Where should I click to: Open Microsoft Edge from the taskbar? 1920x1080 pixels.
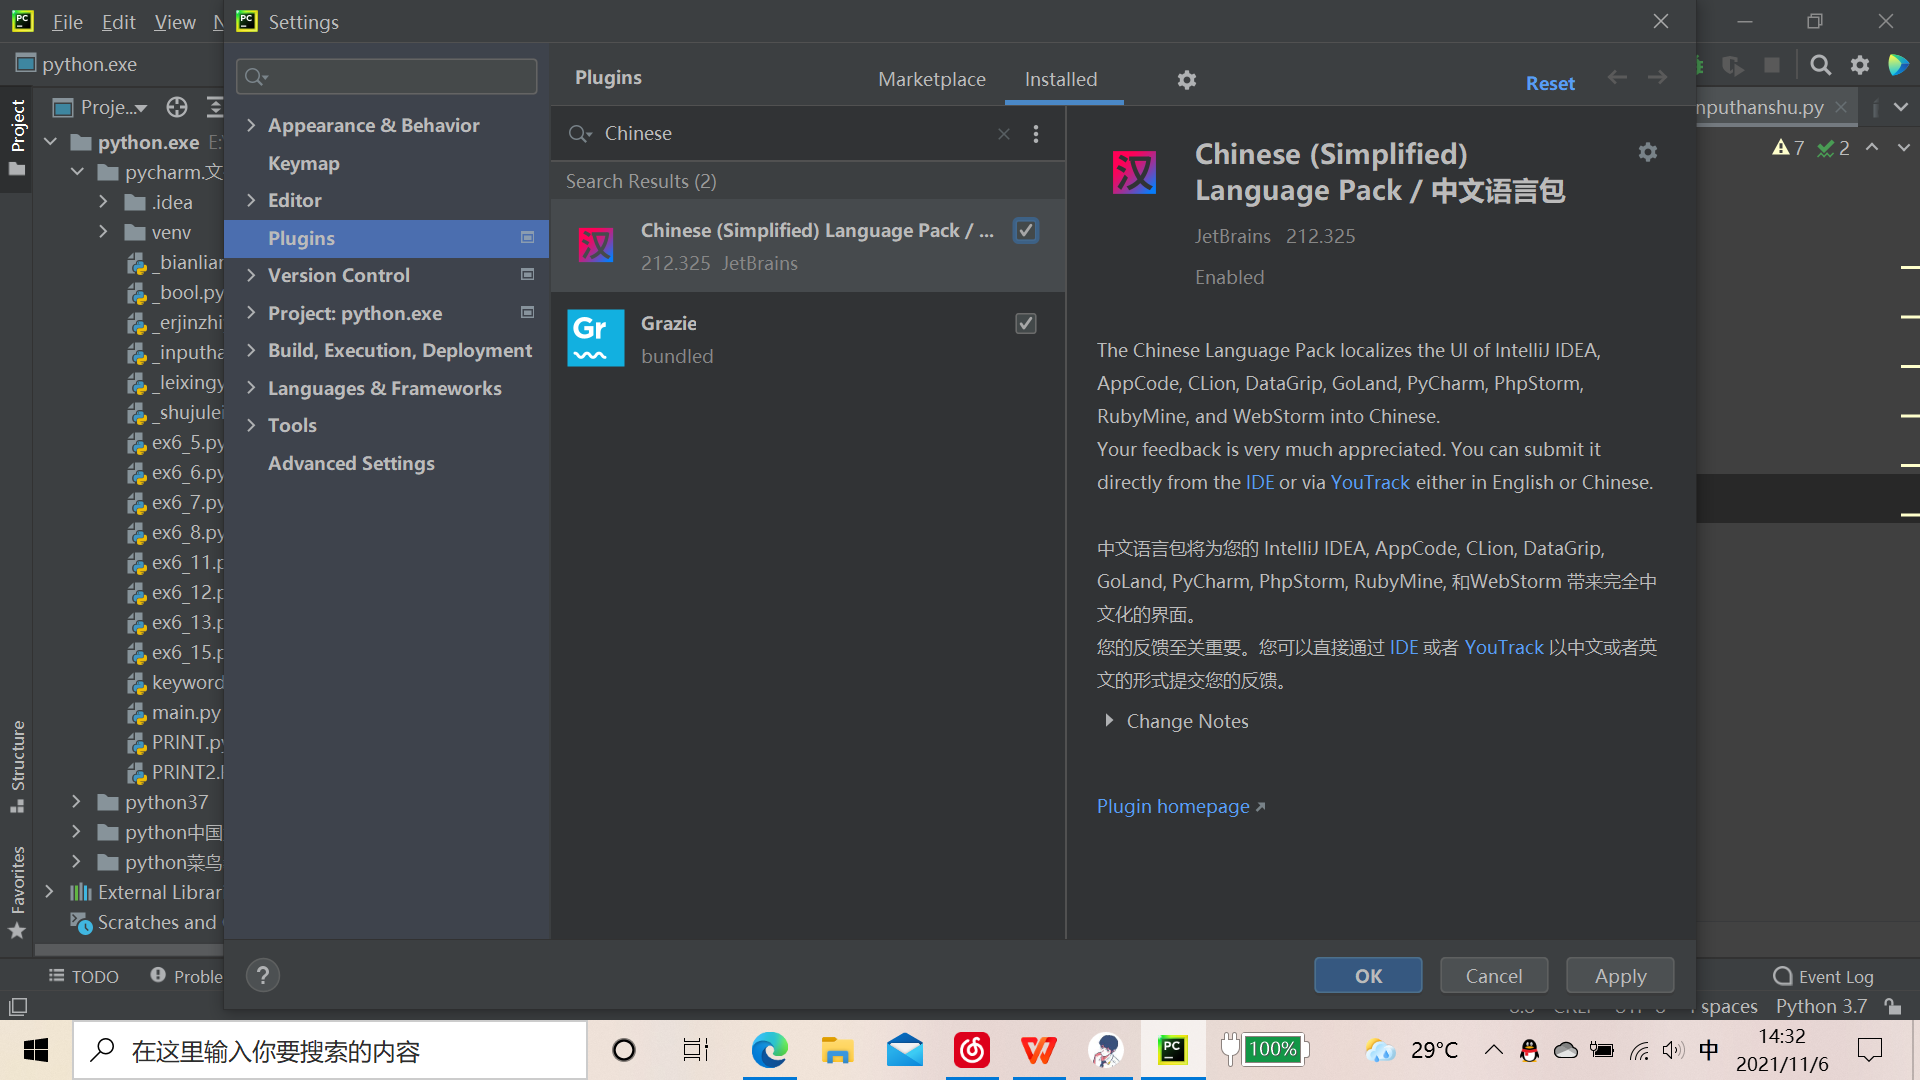[769, 1050]
